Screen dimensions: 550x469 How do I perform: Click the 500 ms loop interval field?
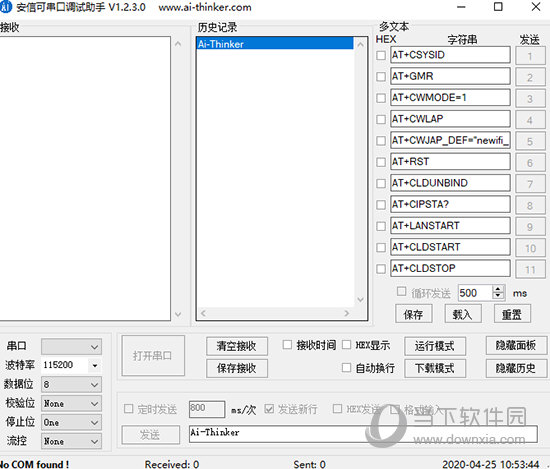click(x=475, y=293)
